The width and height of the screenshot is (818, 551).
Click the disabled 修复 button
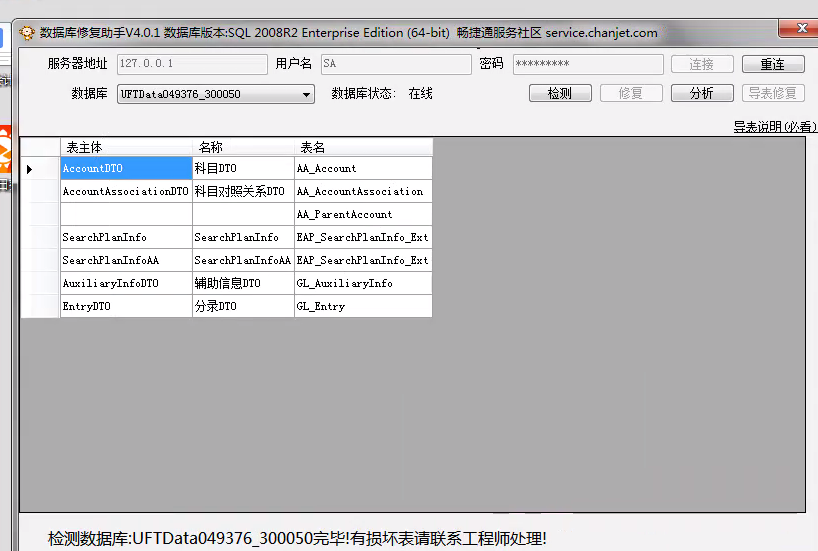click(x=631, y=93)
